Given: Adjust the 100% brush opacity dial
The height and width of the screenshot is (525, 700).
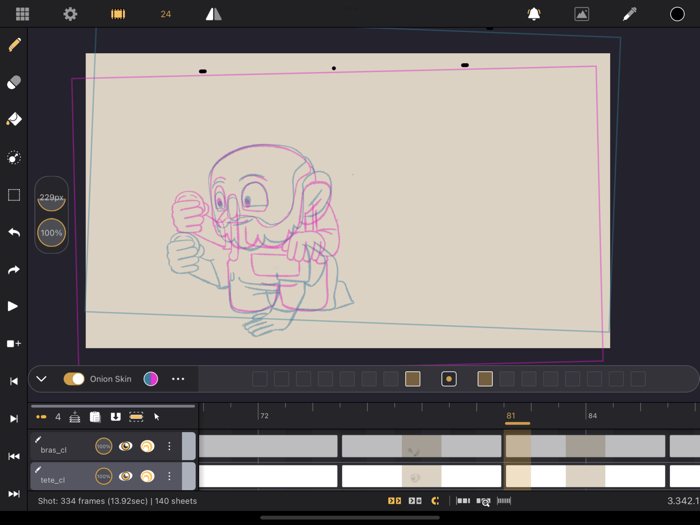Looking at the screenshot, I should [x=51, y=233].
